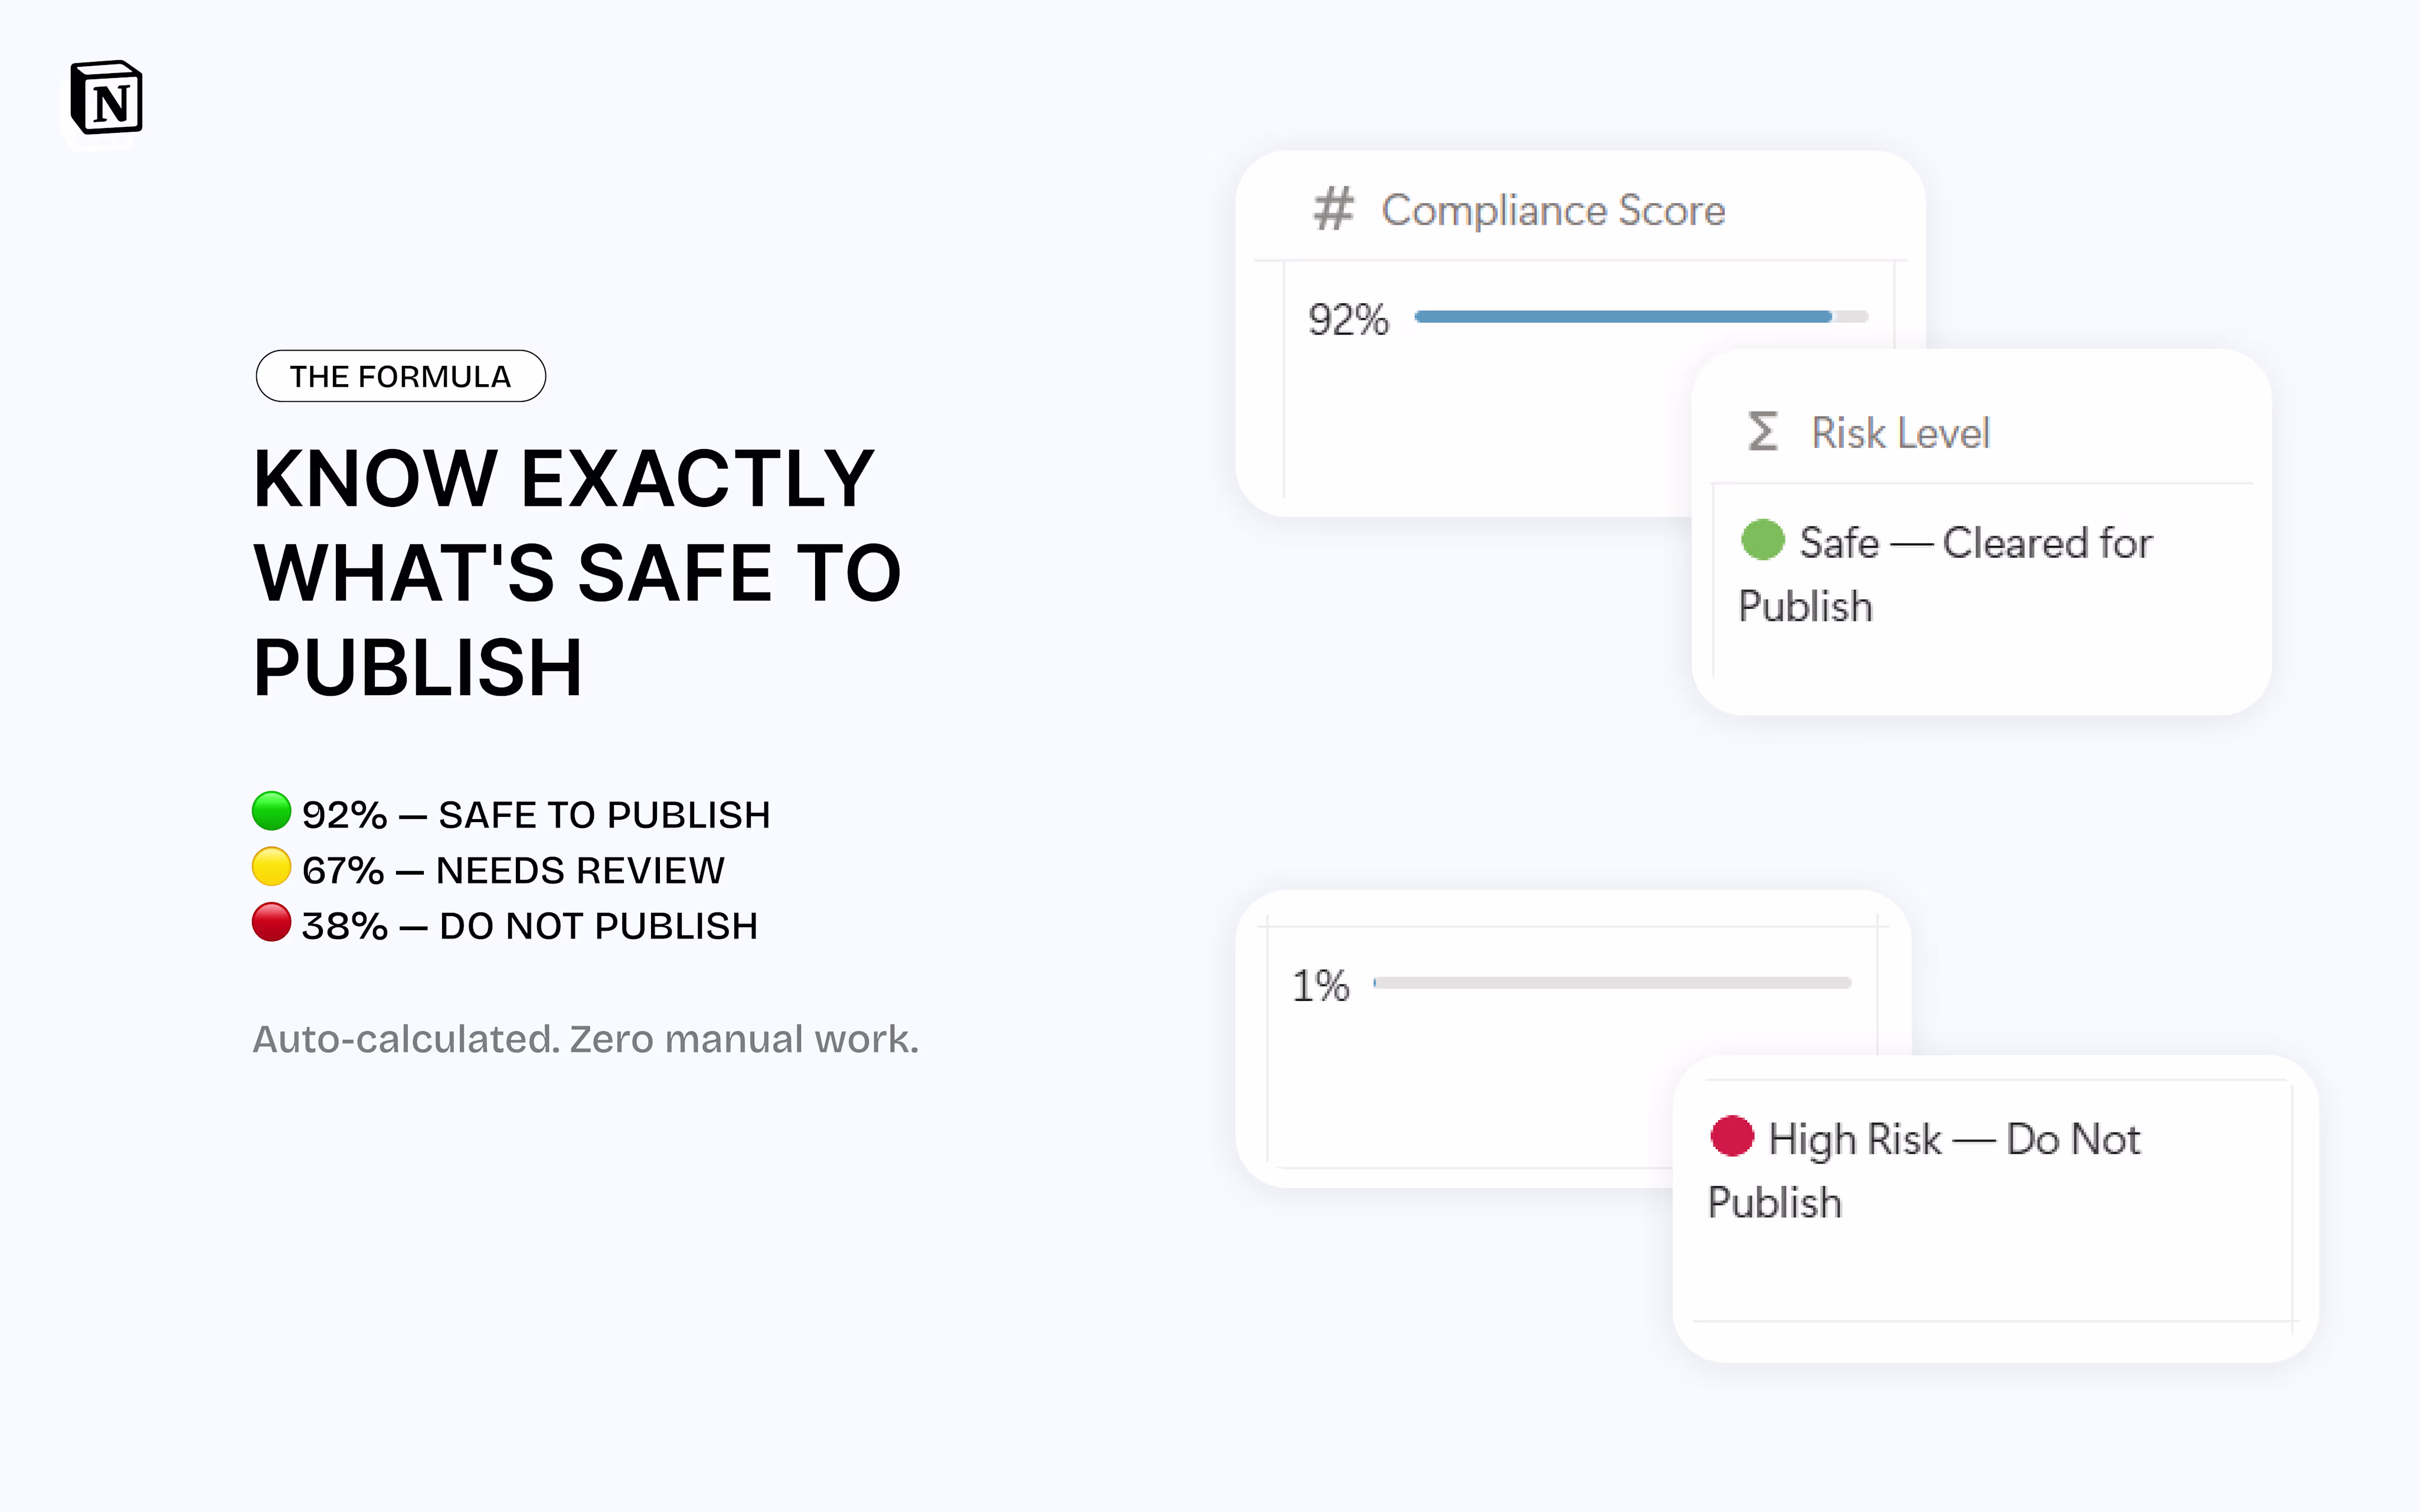Click the red circle beside 38% — Do Not Publish
The image size is (2420, 1512).
coord(271,922)
